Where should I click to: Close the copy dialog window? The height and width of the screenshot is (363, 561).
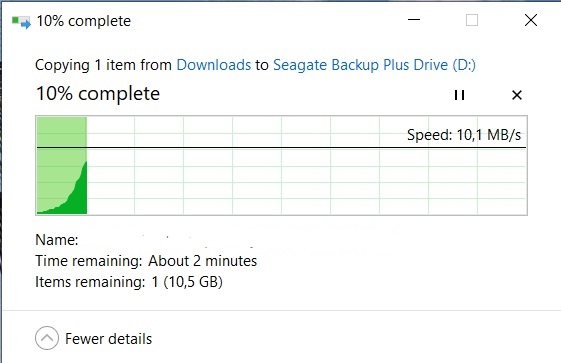531,20
